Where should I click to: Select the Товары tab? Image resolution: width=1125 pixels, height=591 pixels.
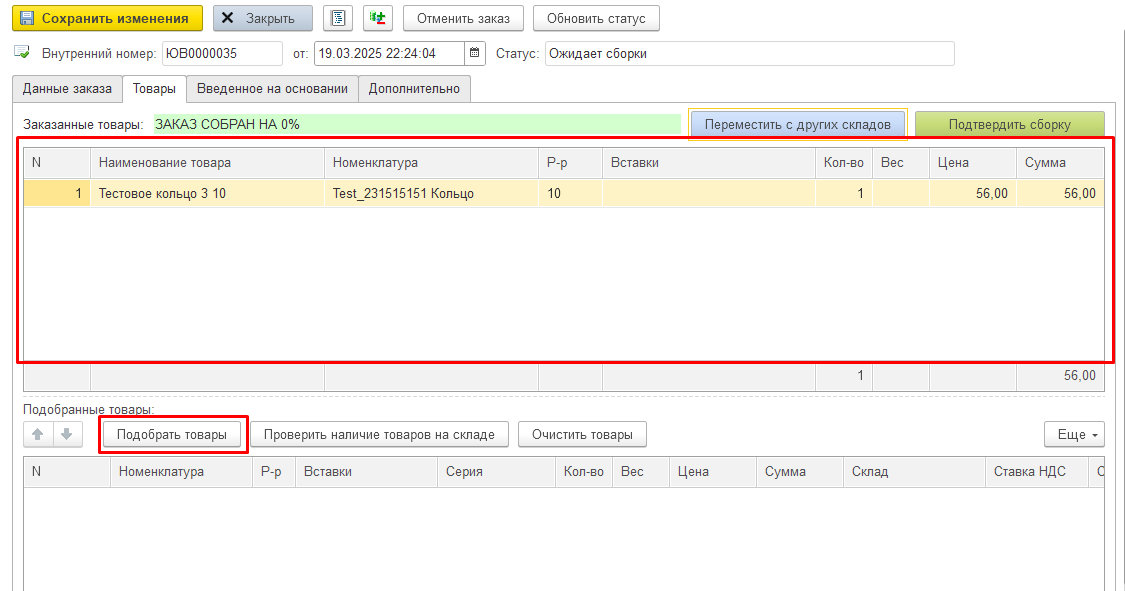click(x=154, y=88)
